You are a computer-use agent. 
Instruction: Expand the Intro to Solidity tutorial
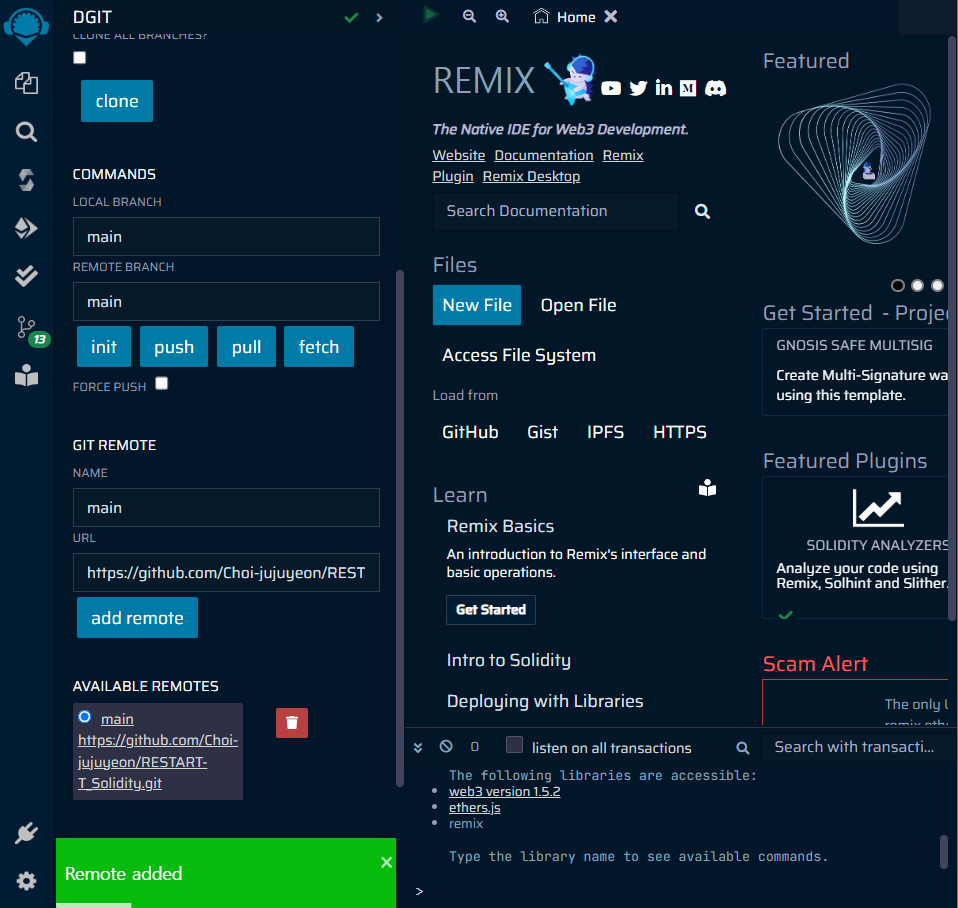point(579,661)
